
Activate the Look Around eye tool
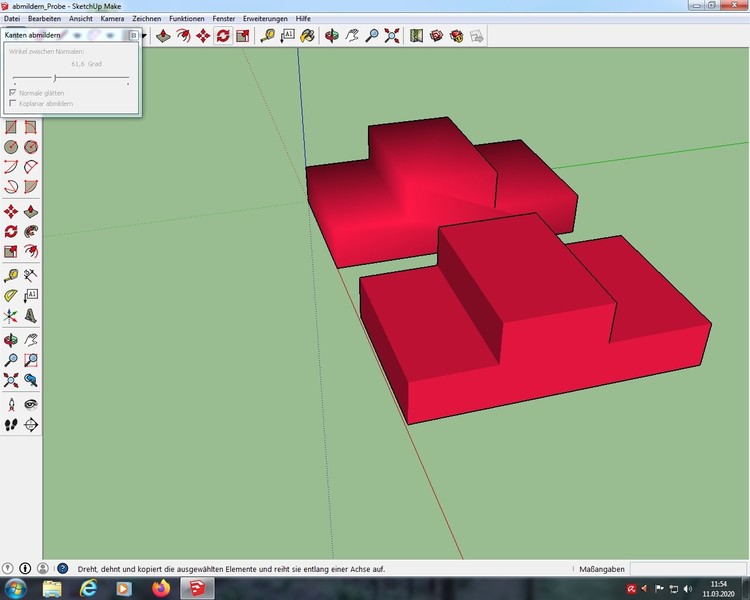(x=31, y=404)
